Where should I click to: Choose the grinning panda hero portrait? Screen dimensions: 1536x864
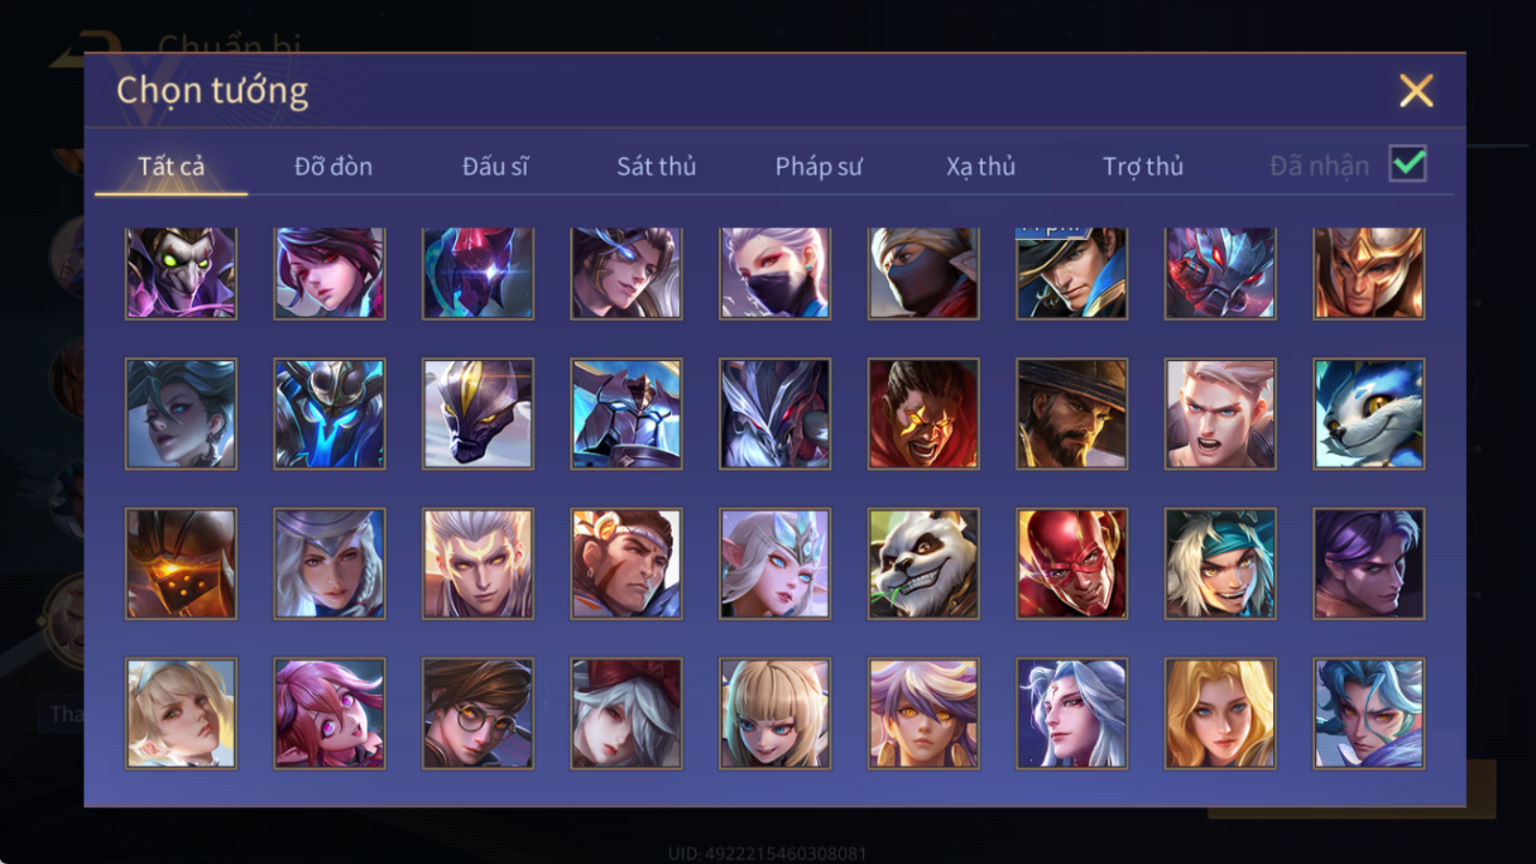[923, 564]
